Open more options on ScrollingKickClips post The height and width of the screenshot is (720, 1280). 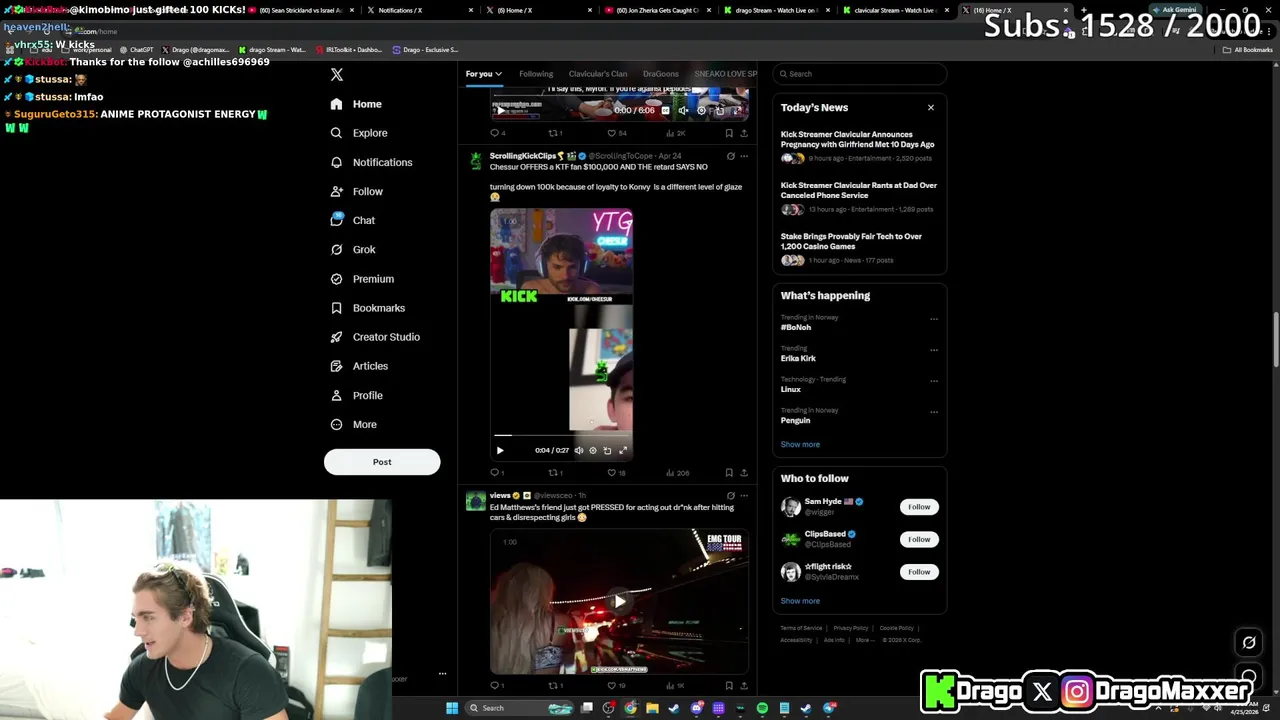(x=743, y=156)
